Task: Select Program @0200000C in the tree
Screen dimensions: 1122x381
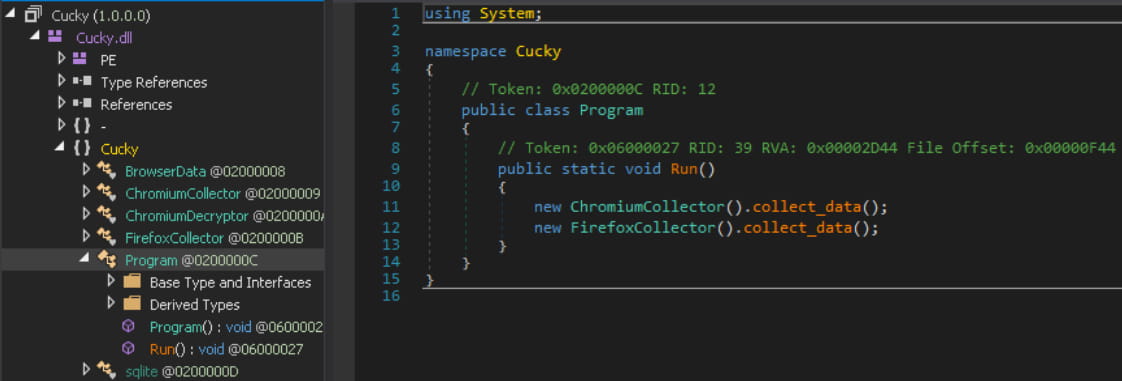Action: click(192, 260)
